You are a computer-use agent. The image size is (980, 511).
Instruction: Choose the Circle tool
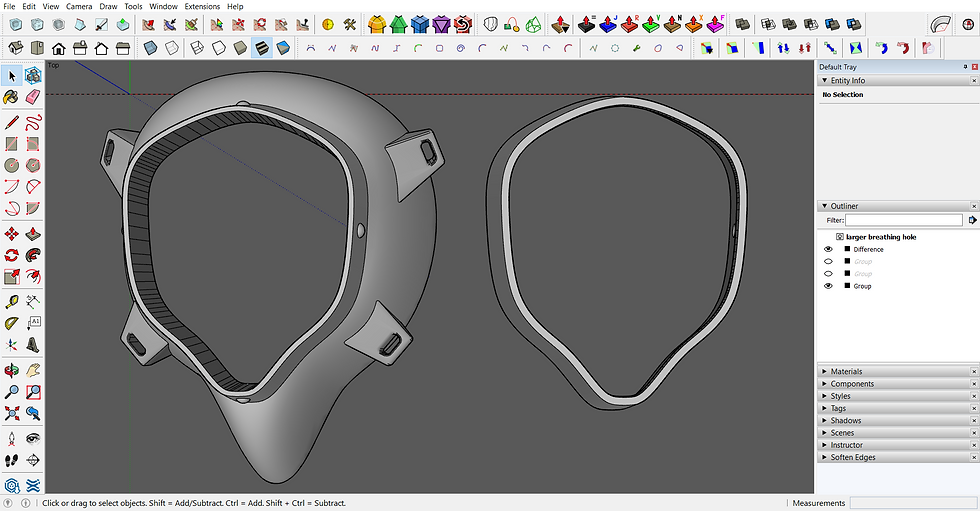point(11,165)
